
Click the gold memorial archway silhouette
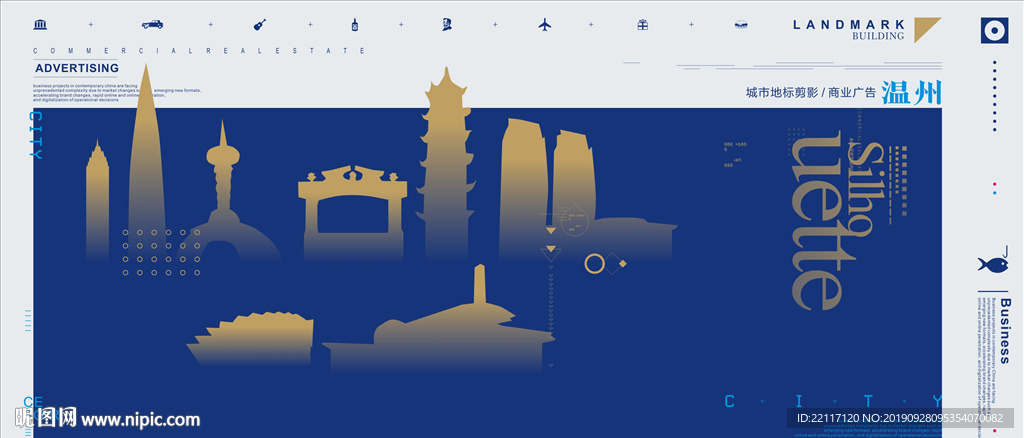pyautogui.click(x=353, y=212)
